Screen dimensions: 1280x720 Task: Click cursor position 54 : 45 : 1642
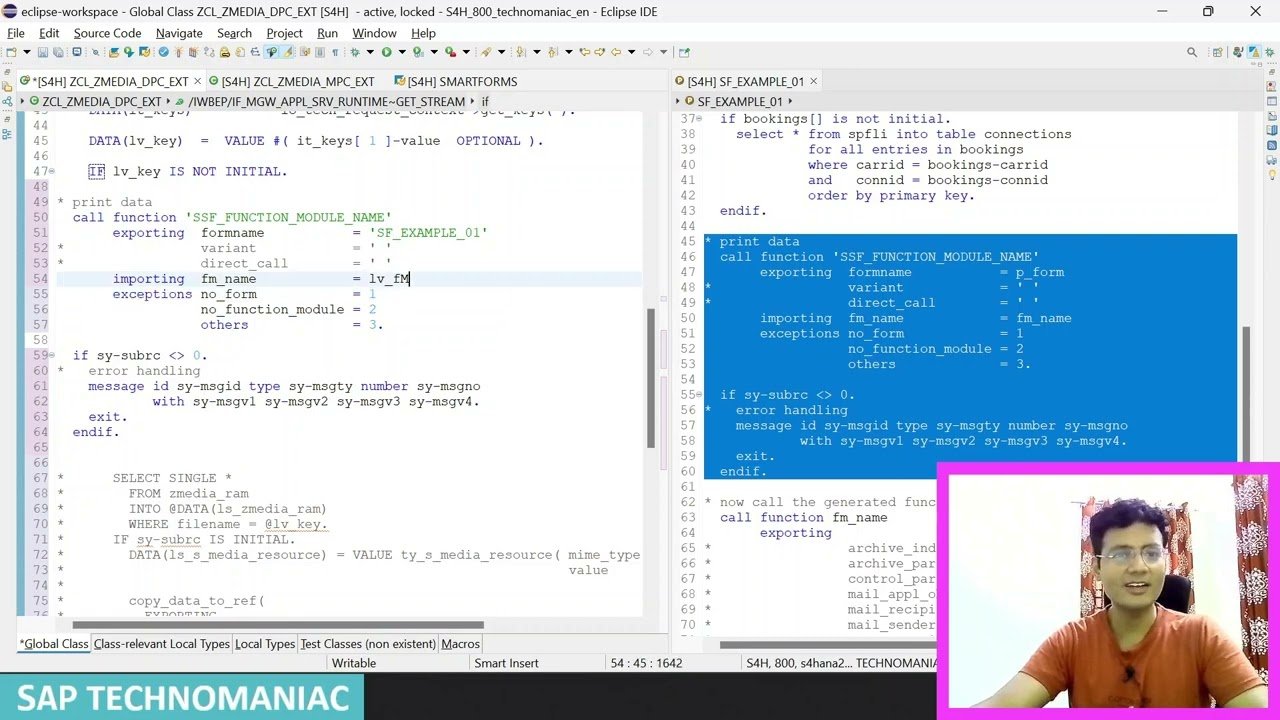(646, 663)
